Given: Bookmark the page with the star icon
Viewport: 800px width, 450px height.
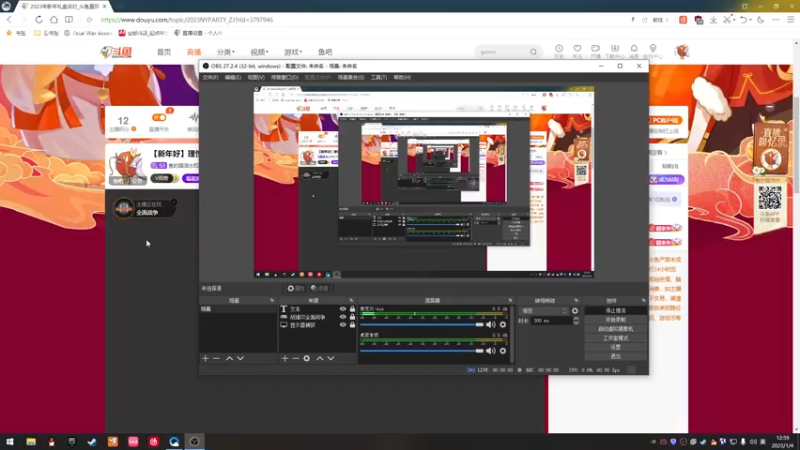Looking at the screenshot, I should (x=89, y=20).
